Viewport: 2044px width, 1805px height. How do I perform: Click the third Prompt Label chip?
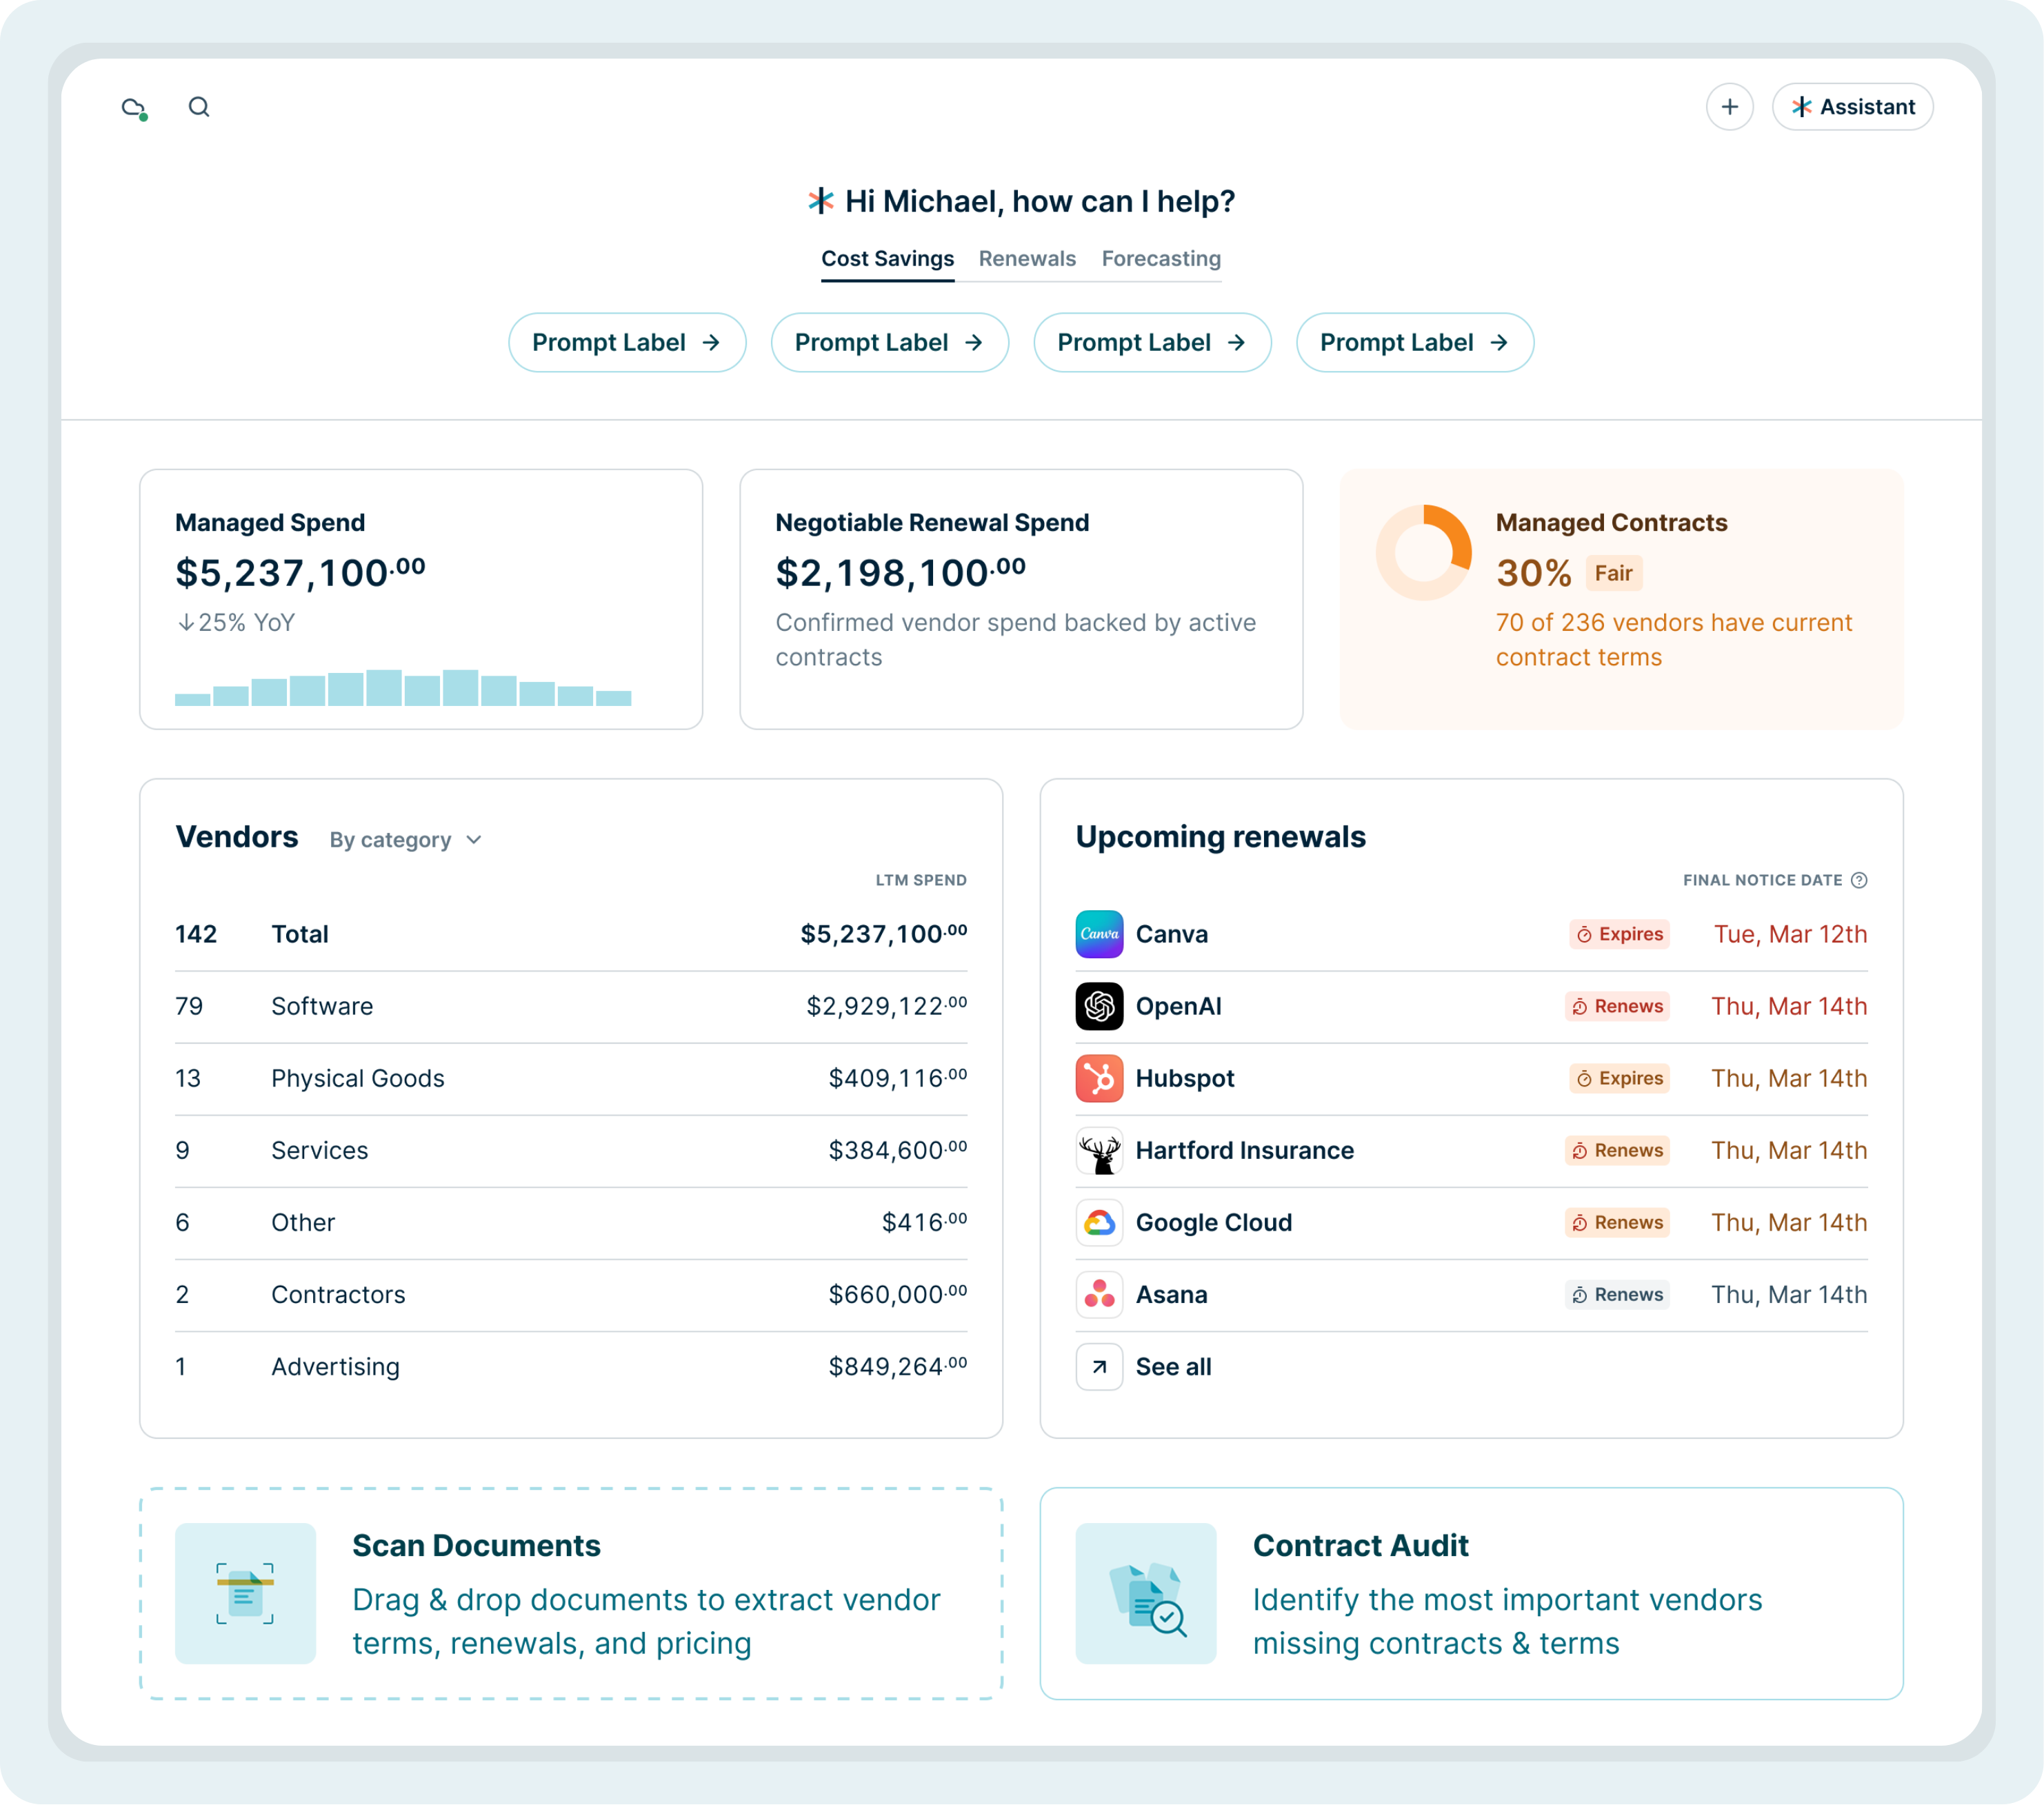click(1152, 343)
